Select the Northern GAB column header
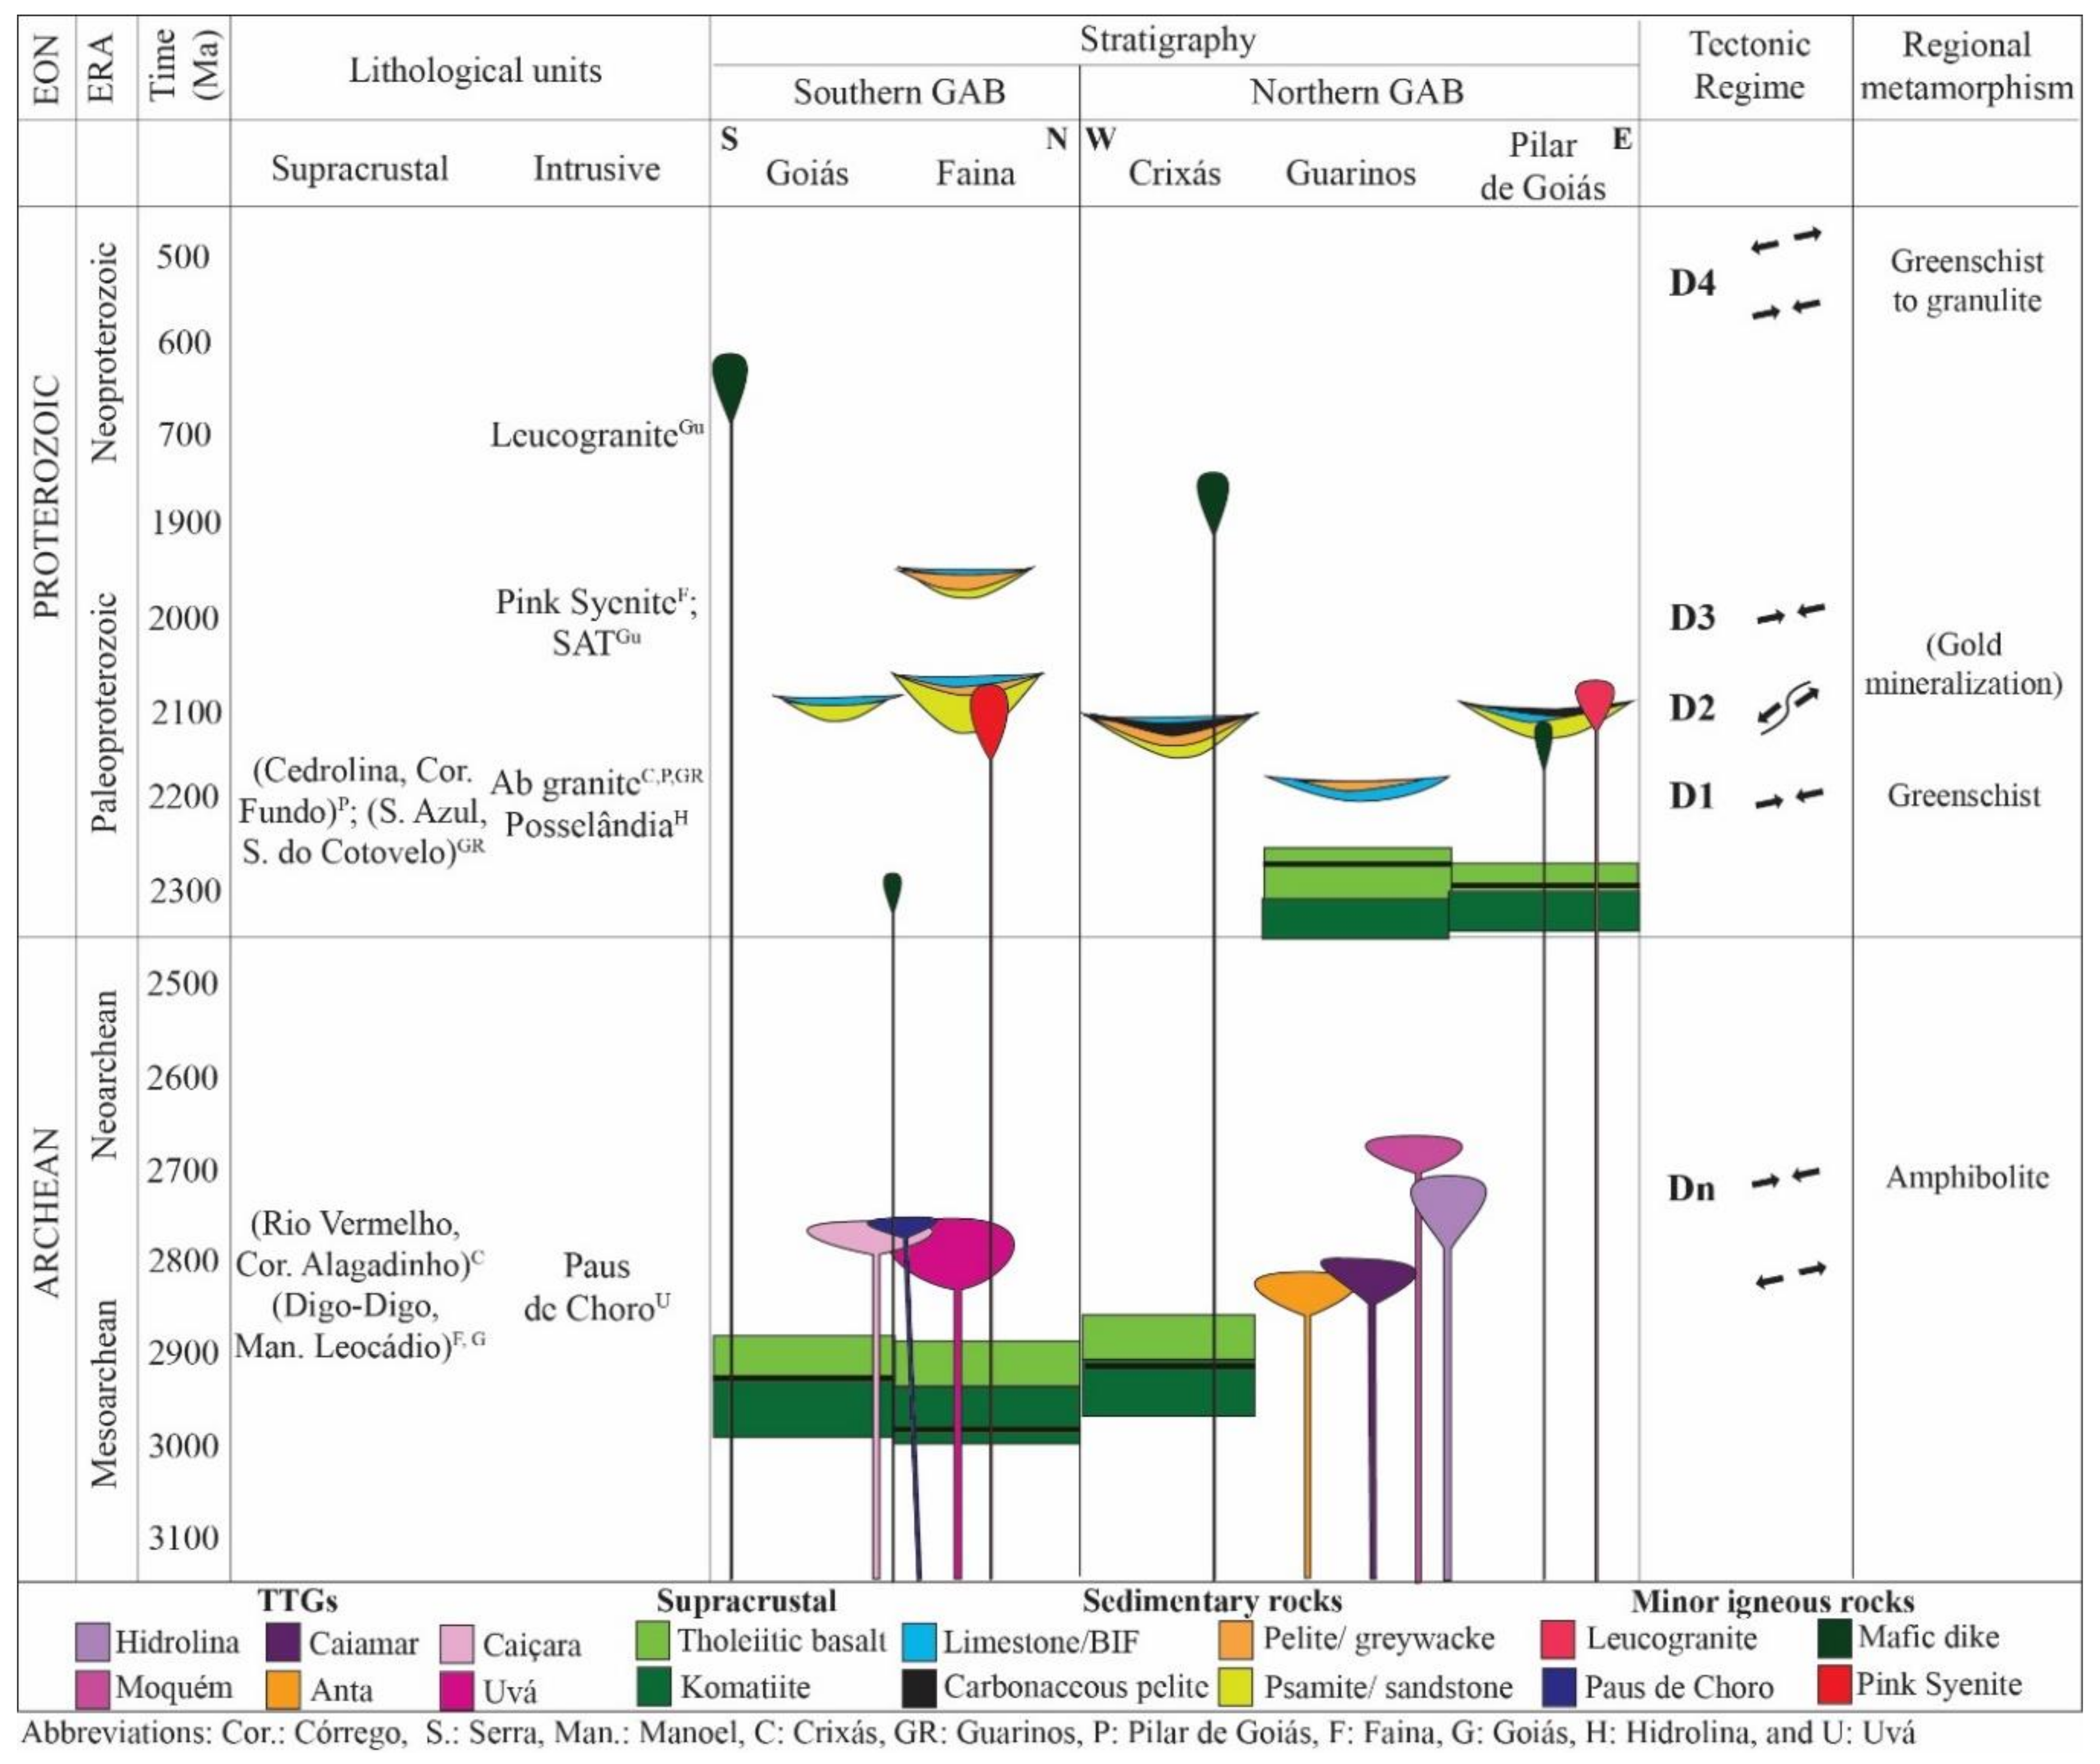The height and width of the screenshot is (1764, 2100). (1357, 92)
